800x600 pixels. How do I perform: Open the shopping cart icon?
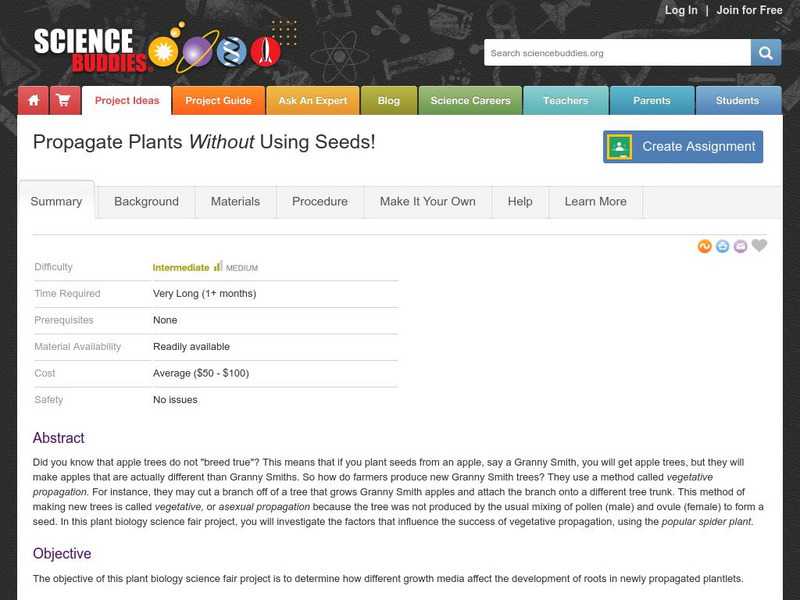(65, 101)
